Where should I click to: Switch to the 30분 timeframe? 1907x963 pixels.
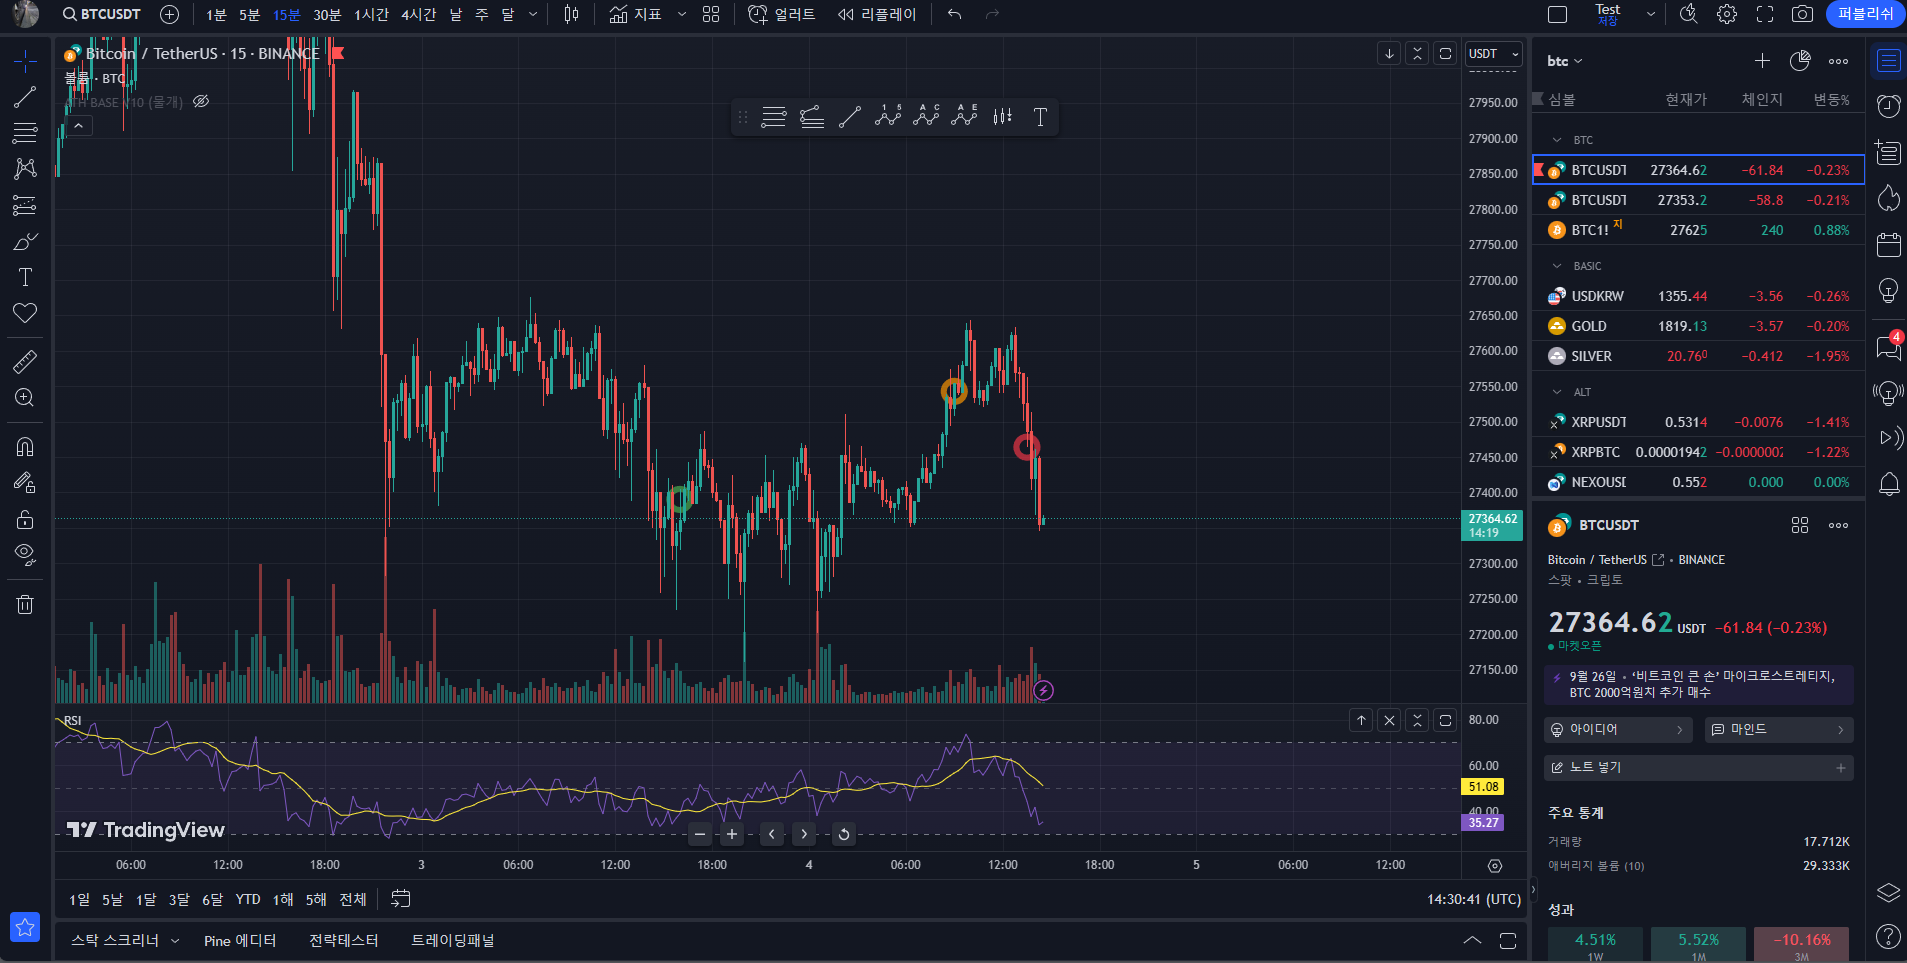(x=327, y=14)
